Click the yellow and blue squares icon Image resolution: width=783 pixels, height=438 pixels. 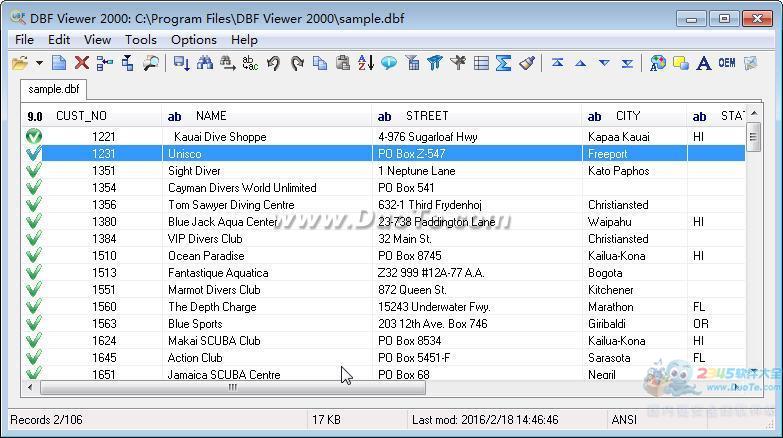click(x=681, y=63)
